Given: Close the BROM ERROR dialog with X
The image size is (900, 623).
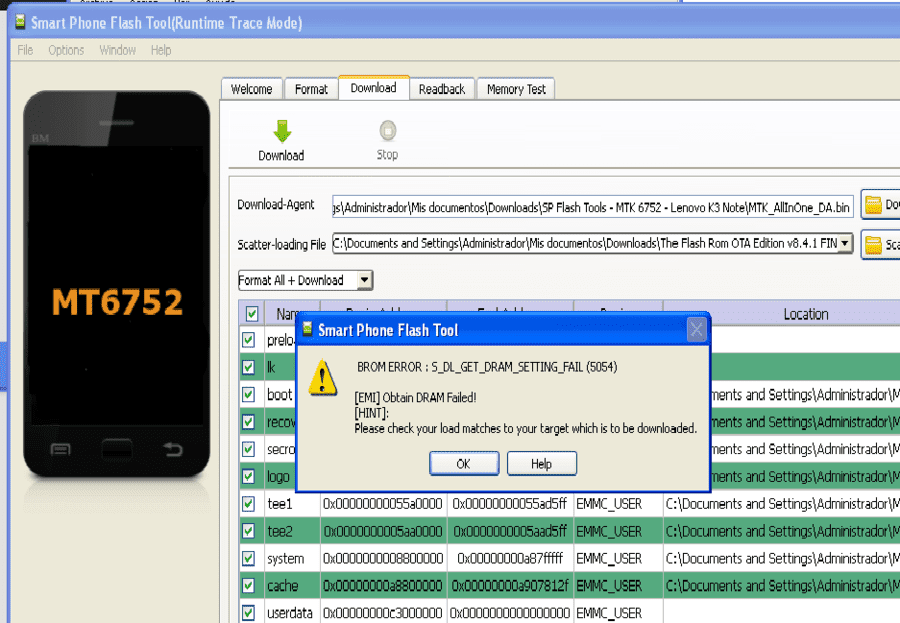Looking at the screenshot, I should pyautogui.click(x=696, y=330).
